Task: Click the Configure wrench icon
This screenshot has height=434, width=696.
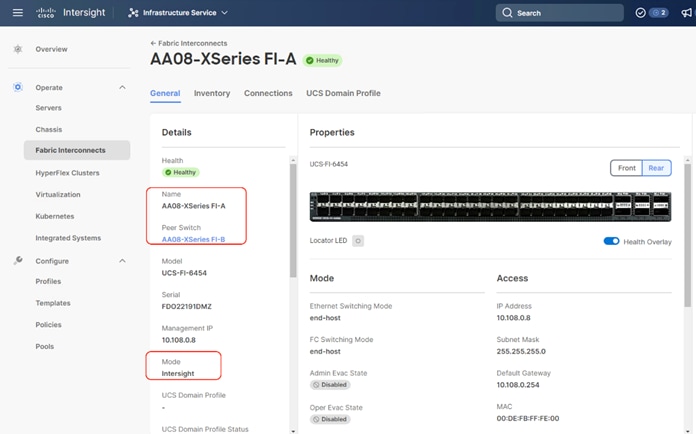Action: [x=18, y=260]
